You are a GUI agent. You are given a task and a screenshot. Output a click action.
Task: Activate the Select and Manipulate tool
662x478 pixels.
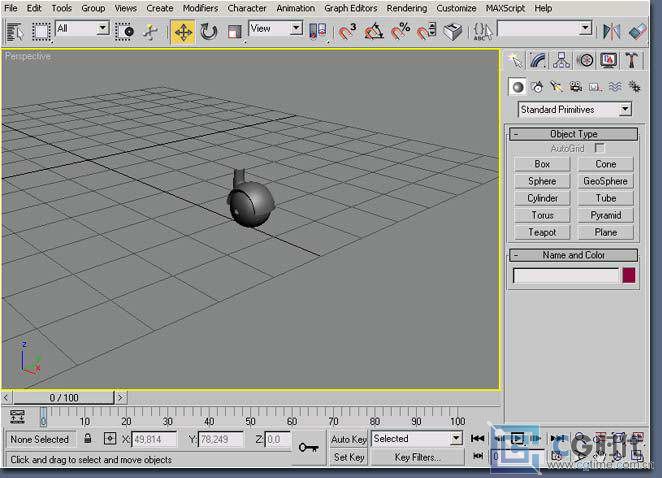pos(150,32)
